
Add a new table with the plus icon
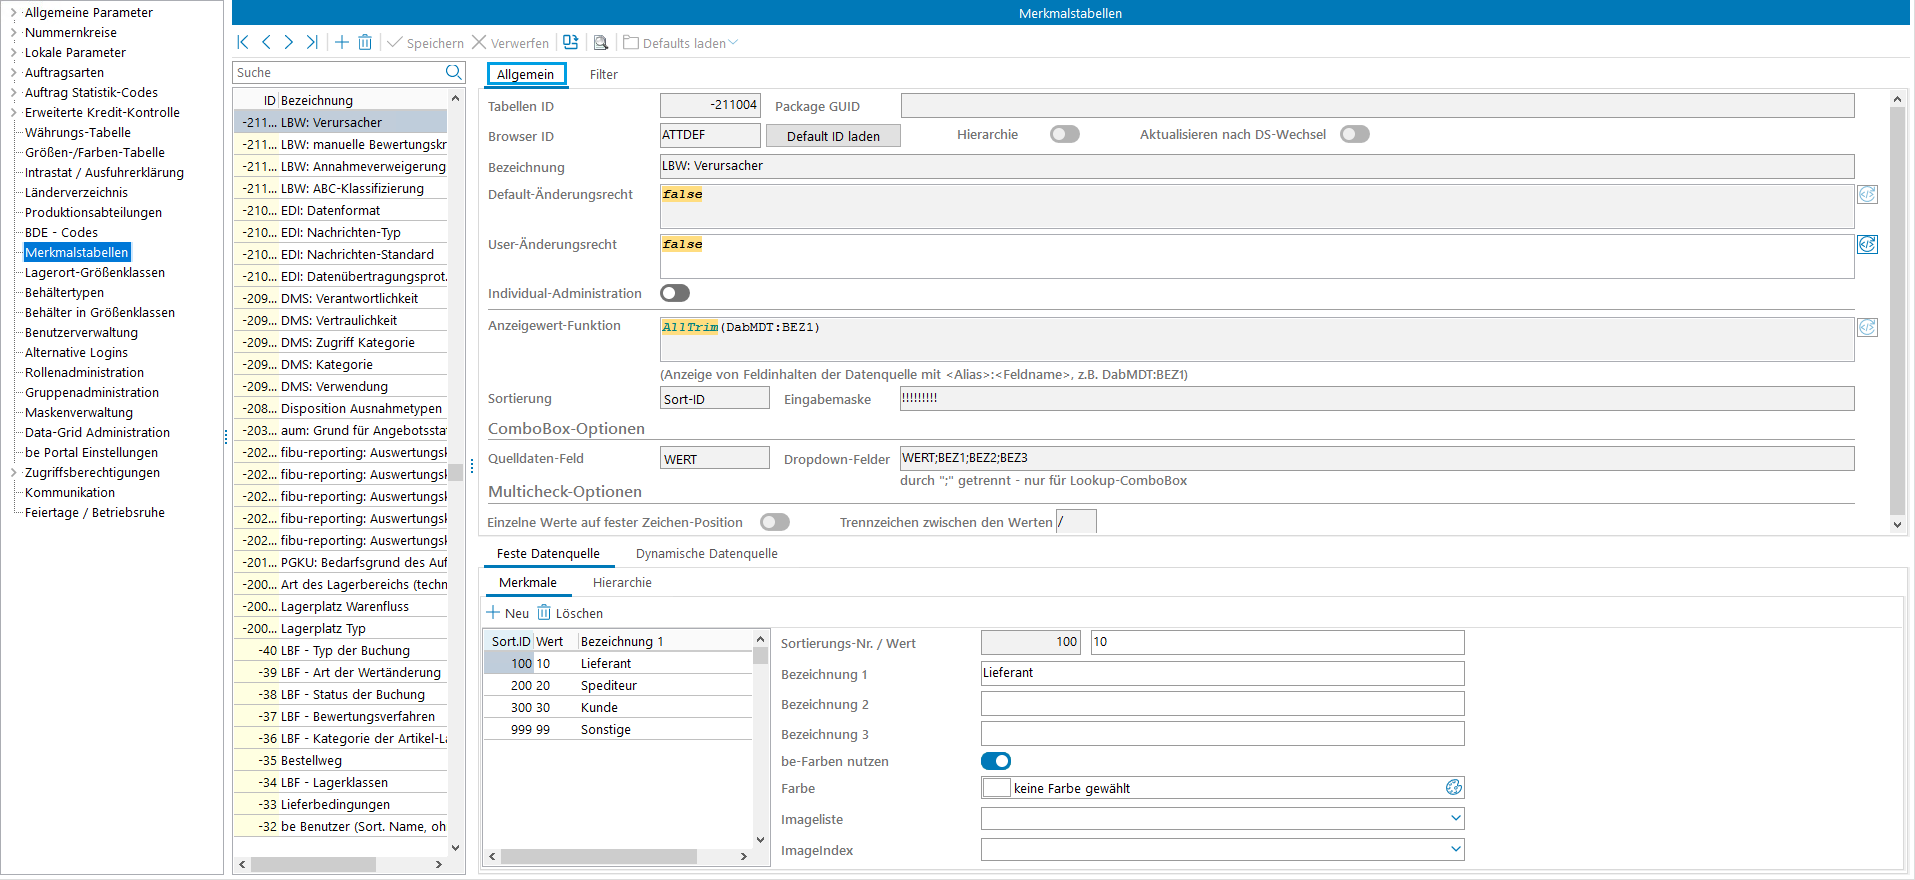click(342, 42)
